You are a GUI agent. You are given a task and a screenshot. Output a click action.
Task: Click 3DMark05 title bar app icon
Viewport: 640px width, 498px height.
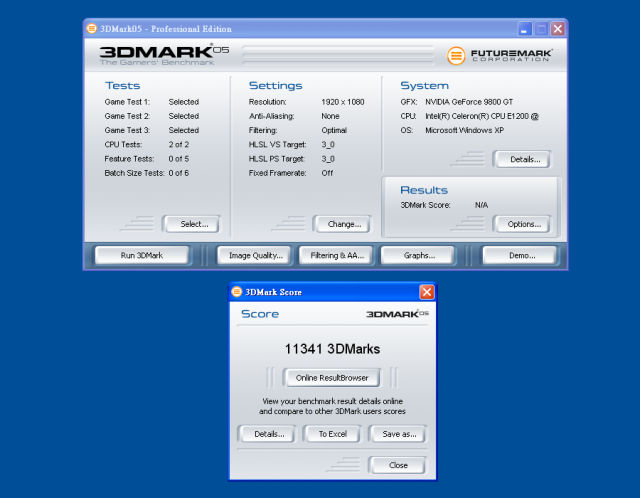pos(92,29)
